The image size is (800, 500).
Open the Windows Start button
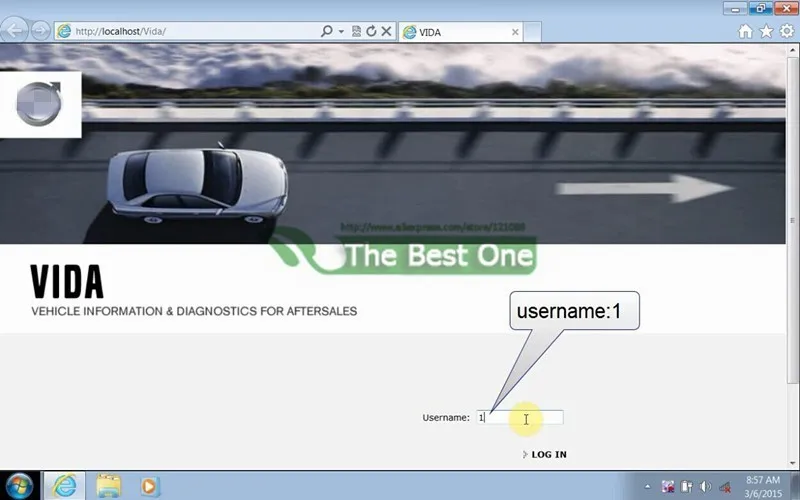[x=19, y=486]
